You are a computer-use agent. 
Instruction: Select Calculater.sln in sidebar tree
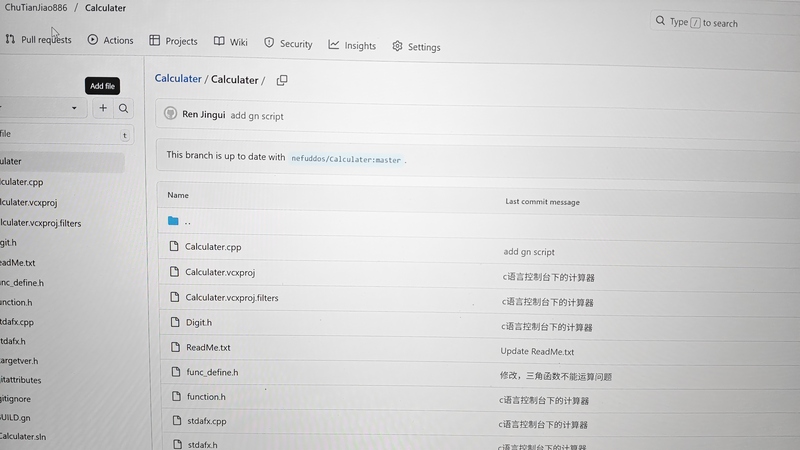pos(23,436)
